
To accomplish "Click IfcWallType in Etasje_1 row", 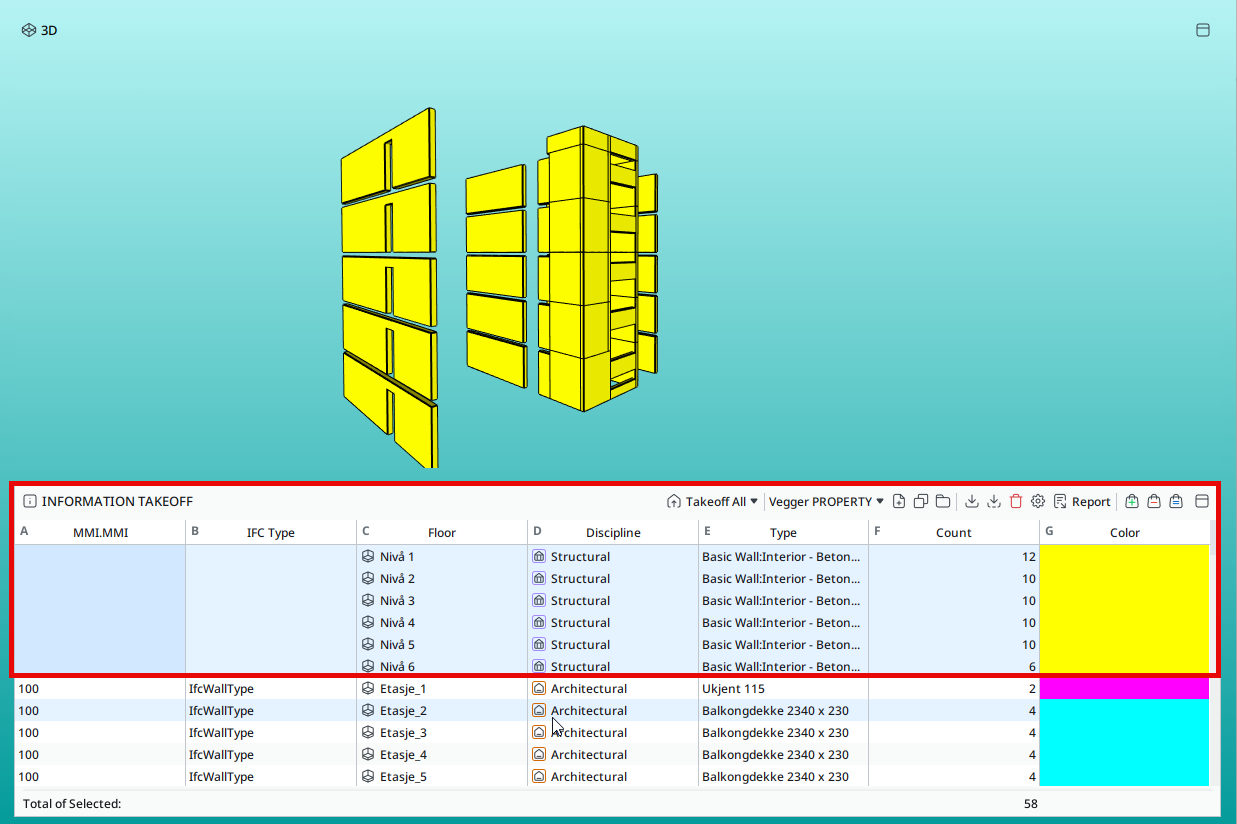I will click(221, 689).
